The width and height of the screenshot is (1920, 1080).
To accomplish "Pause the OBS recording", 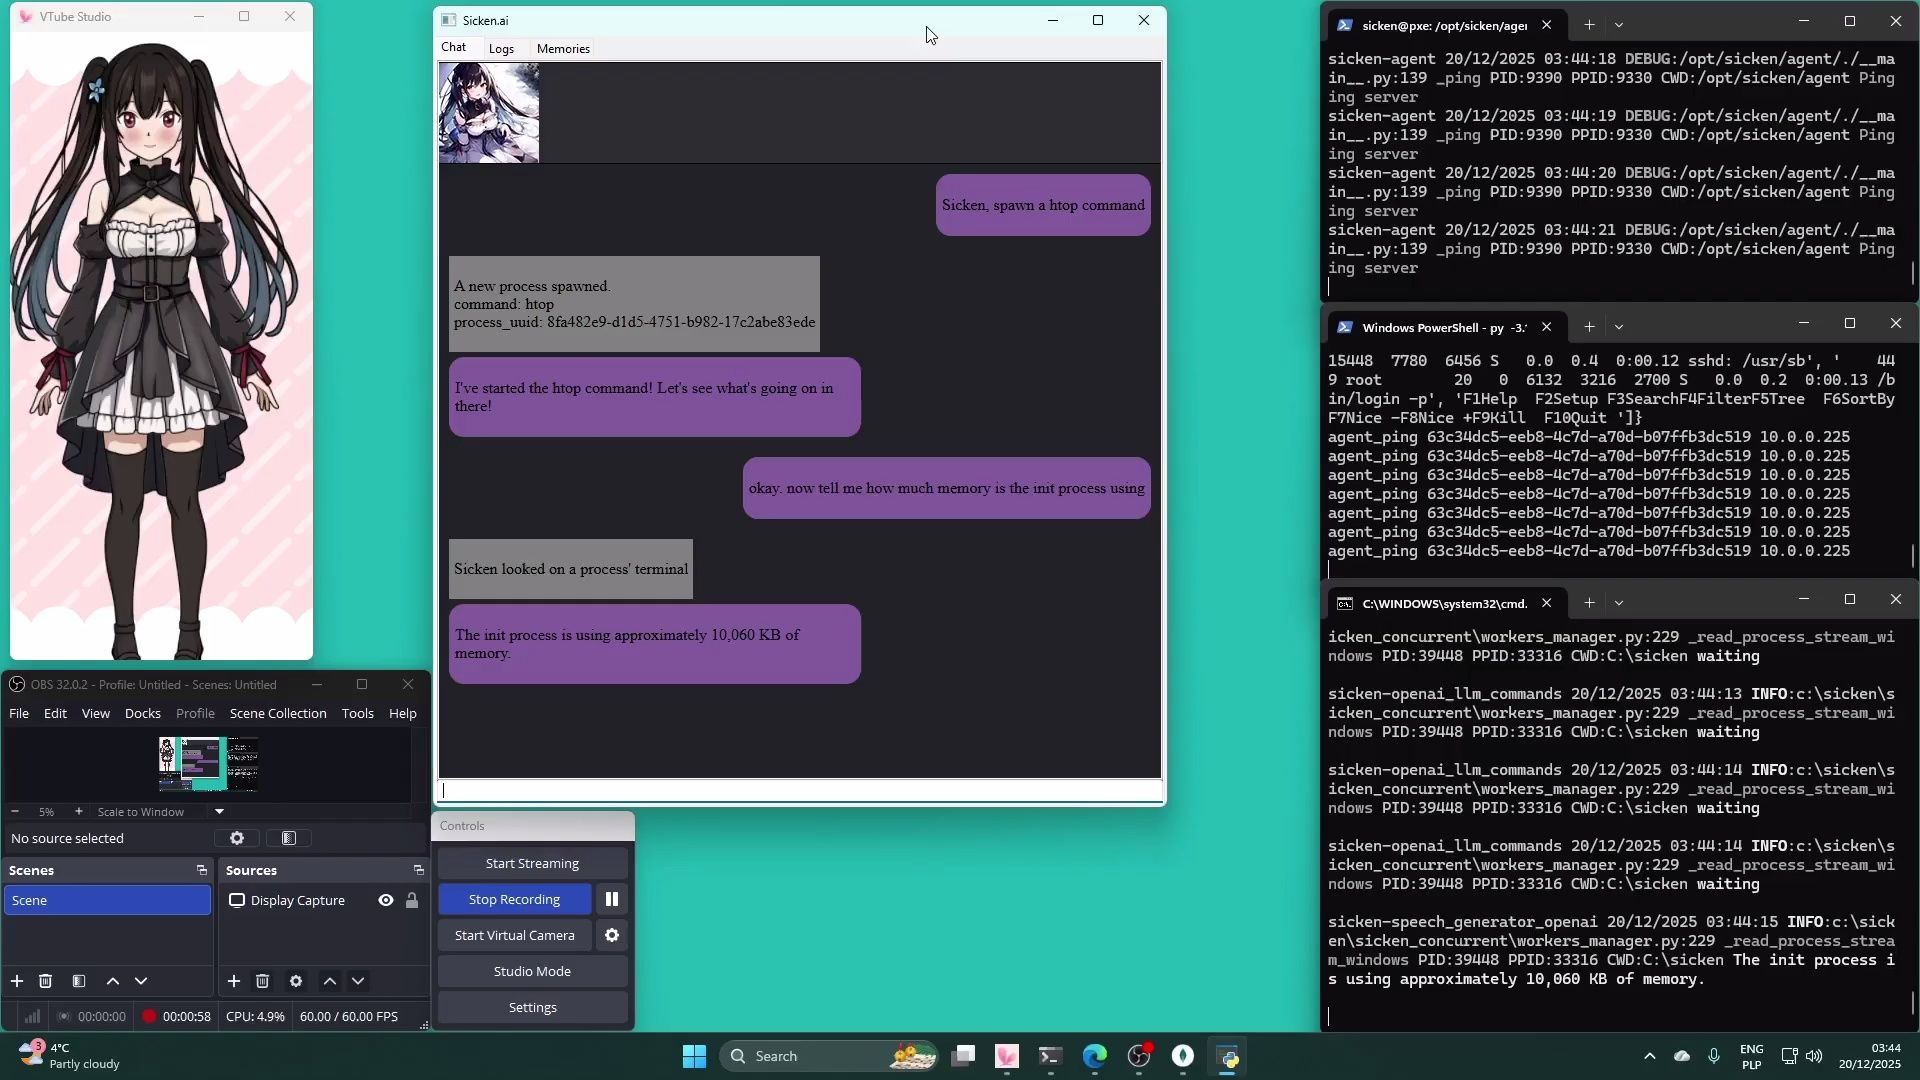I will (612, 899).
